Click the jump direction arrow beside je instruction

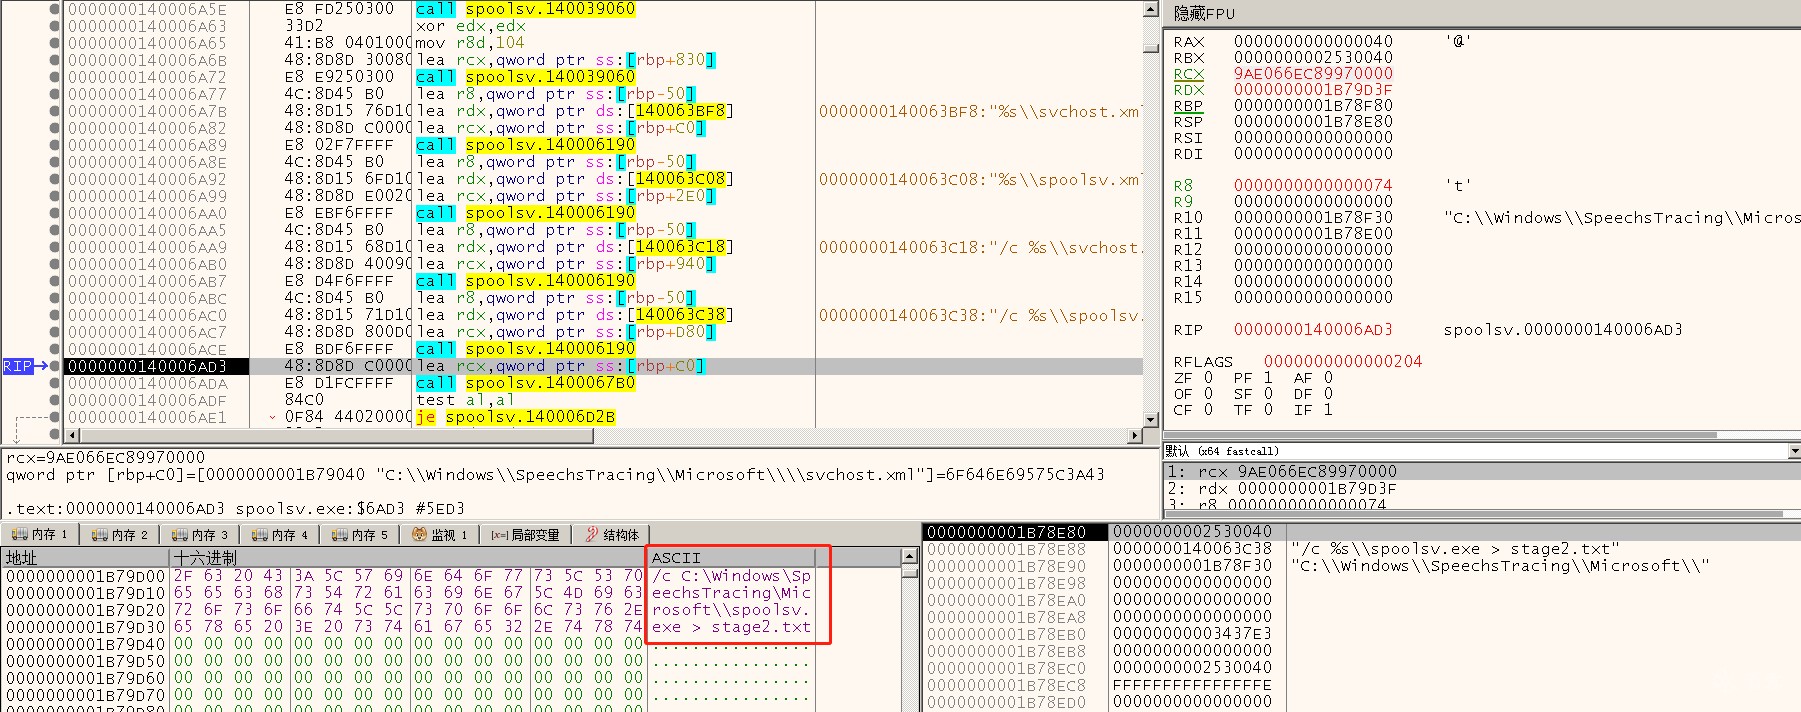pyautogui.click(x=273, y=417)
